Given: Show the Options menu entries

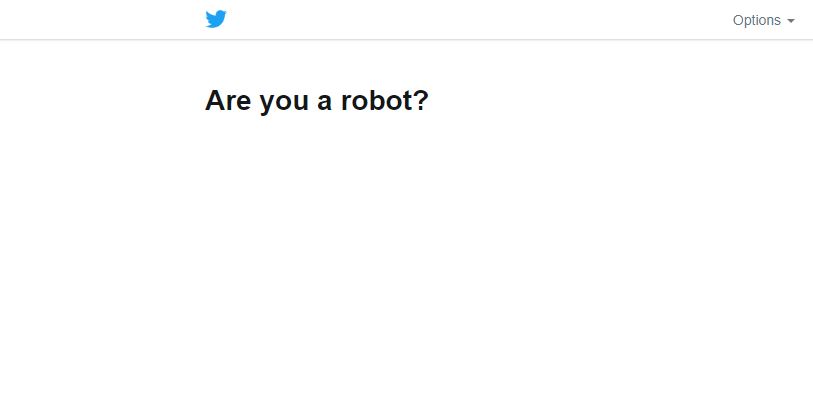Looking at the screenshot, I should click(763, 20).
